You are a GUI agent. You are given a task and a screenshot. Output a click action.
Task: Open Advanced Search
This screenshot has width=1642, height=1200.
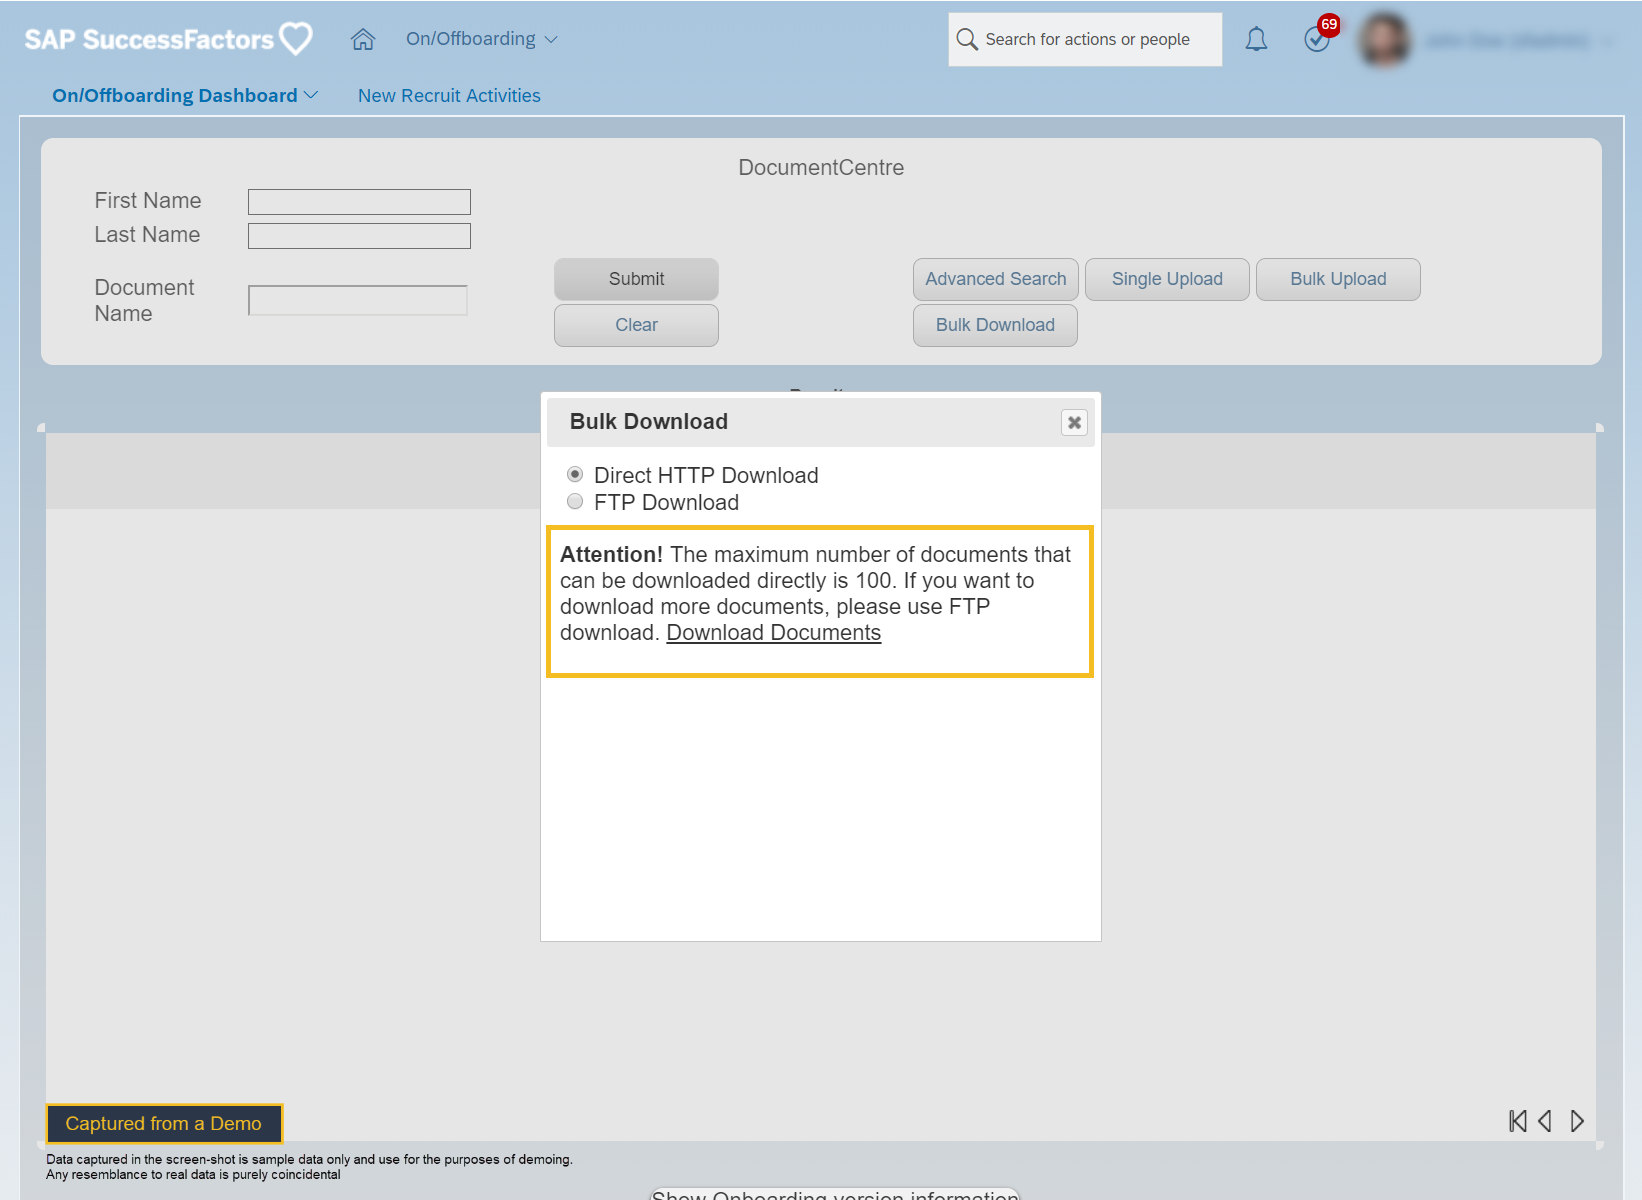995,279
